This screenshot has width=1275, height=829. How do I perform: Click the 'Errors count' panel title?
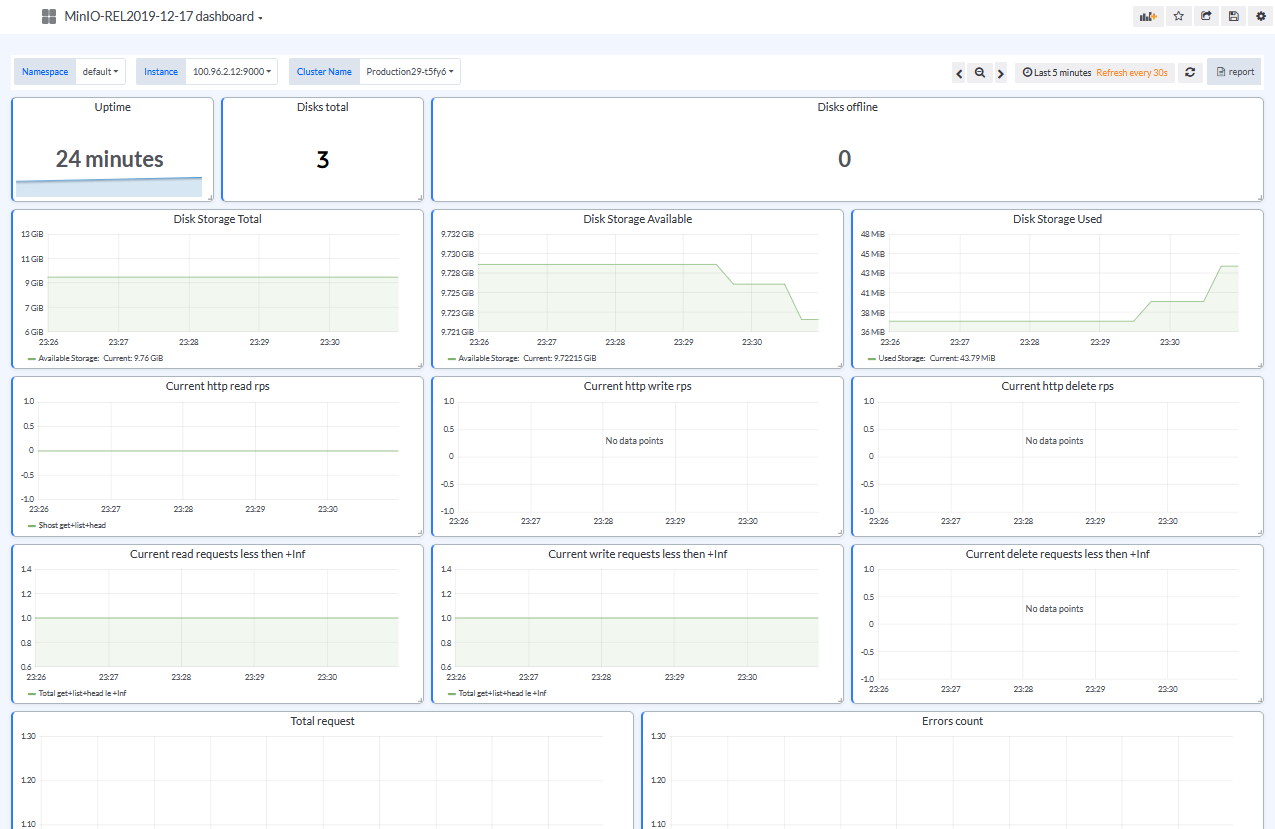click(x=953, y=721)
